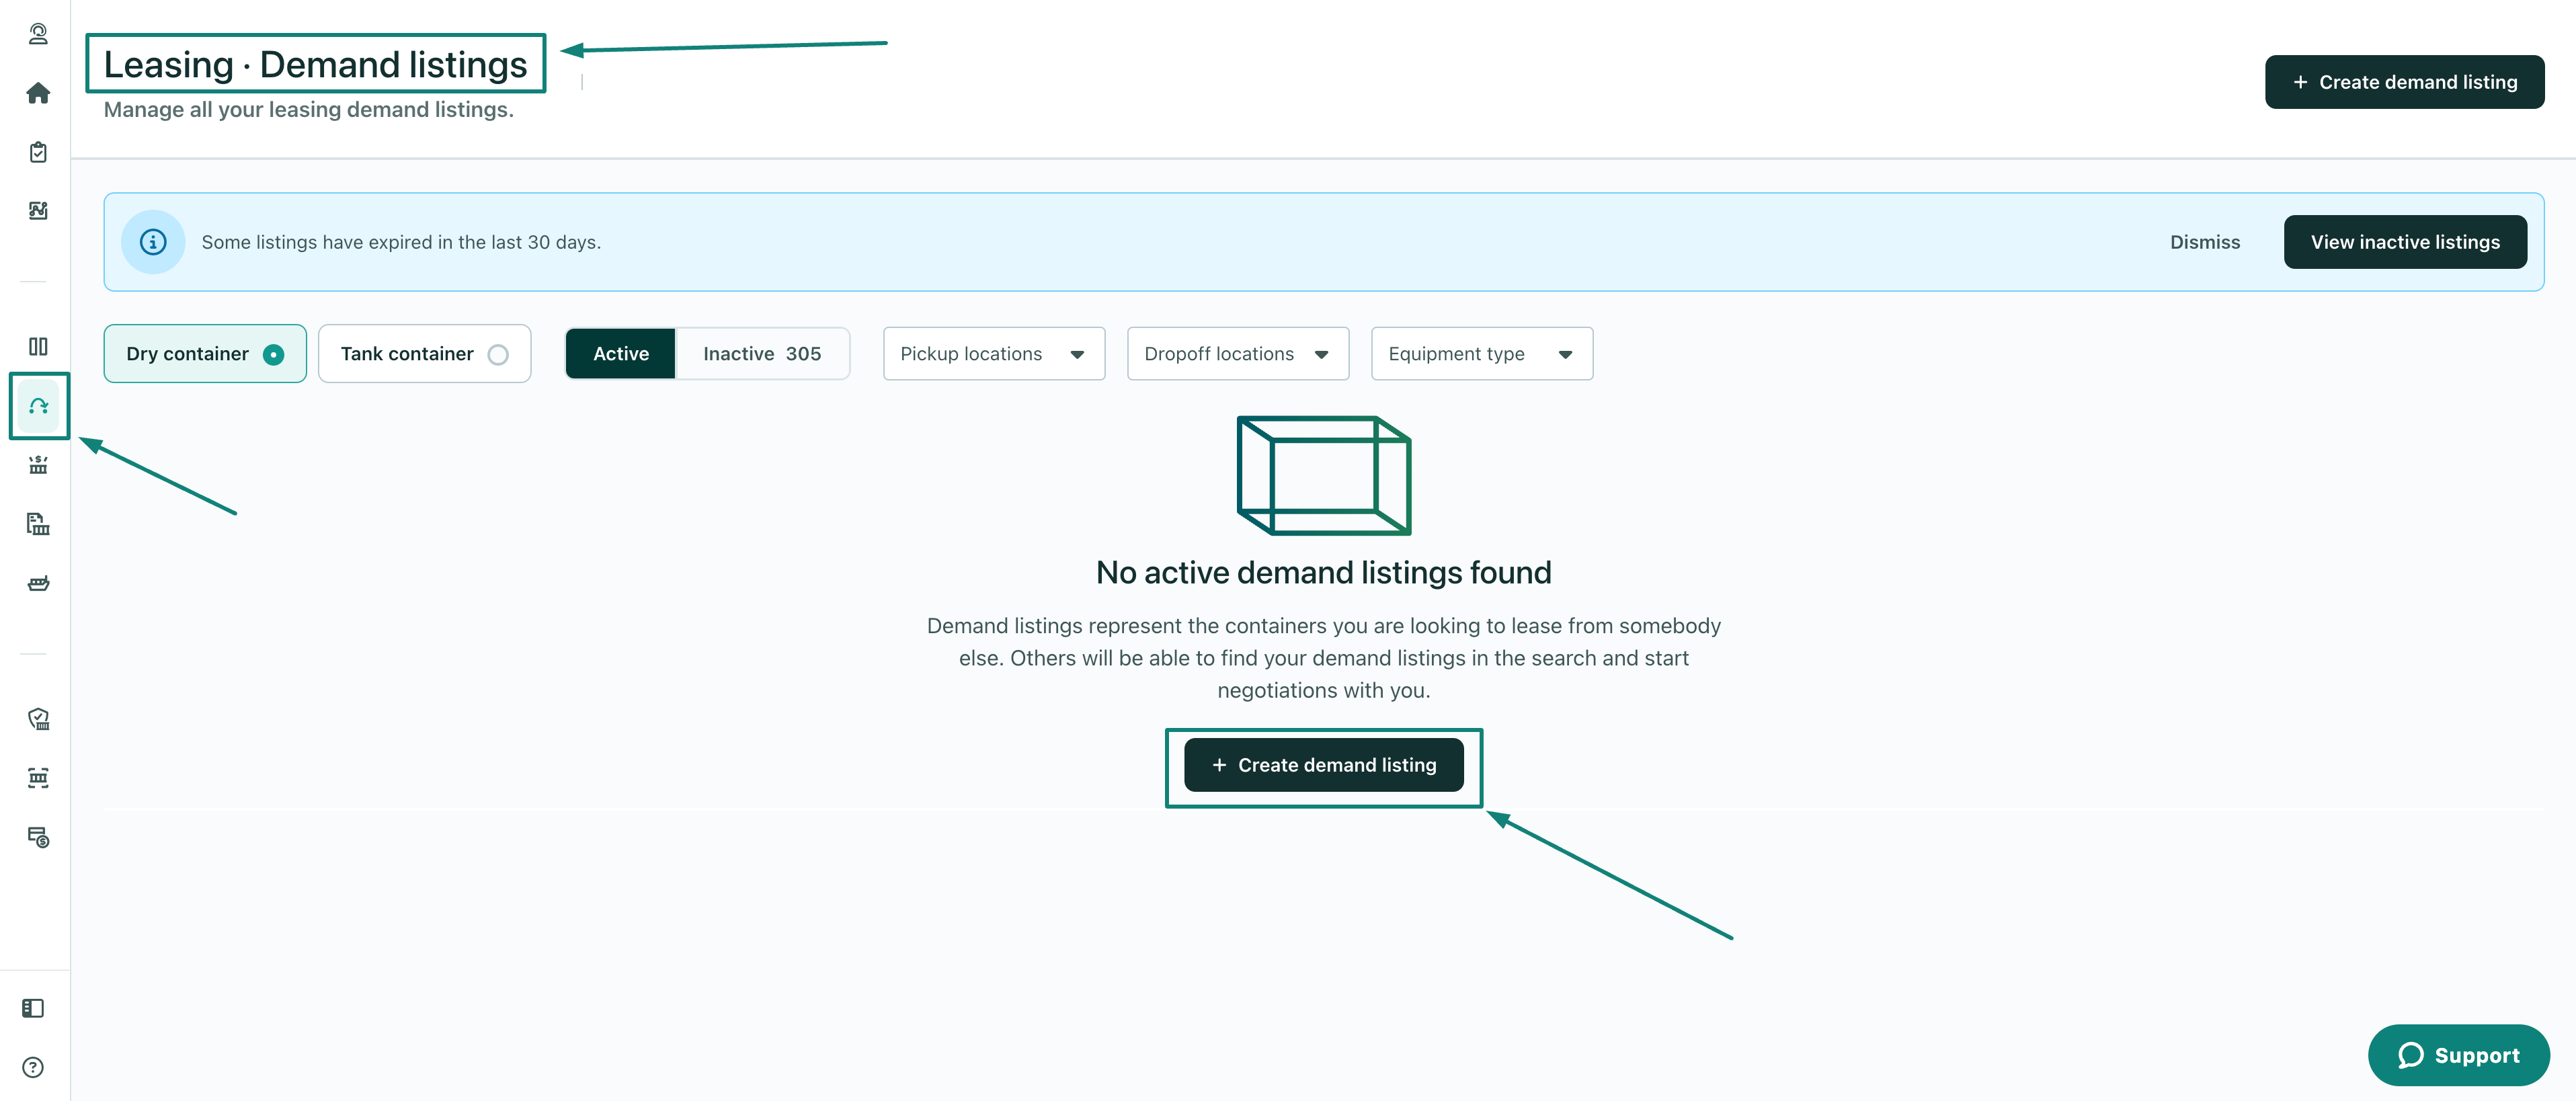
Task: Open the cargo ship icon in the sidebar
Action: tap(38, 583)
